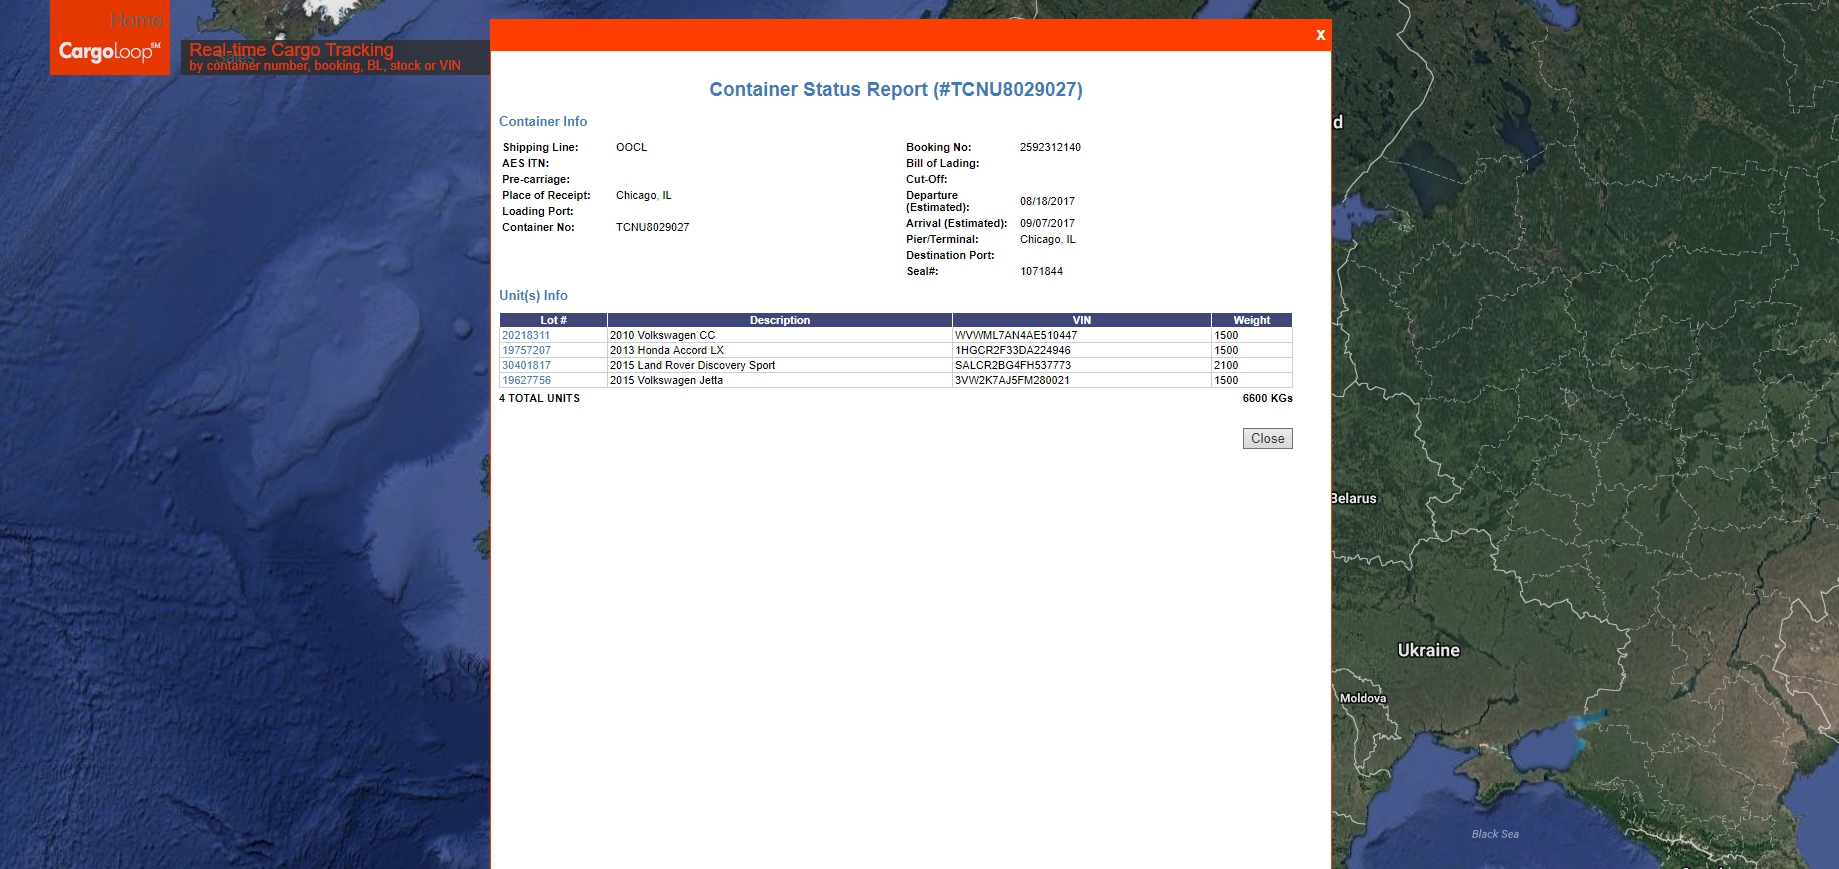Click the Cargoloop logo
The height and width of the screenshot is (869, 1839).
pyautogui.click(x=109, y=51)
